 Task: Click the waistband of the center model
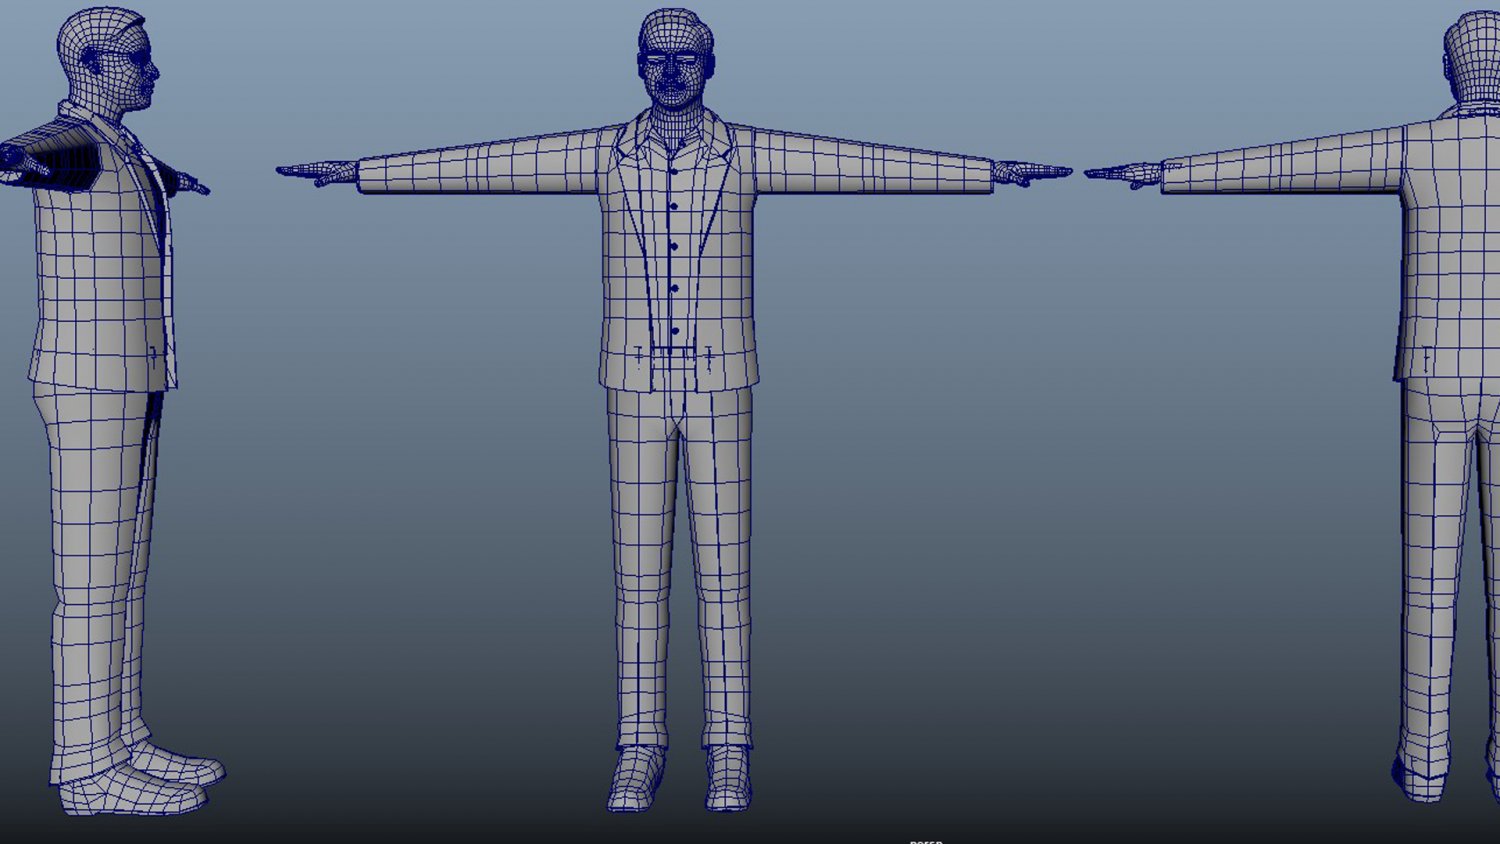click(675, 355)
